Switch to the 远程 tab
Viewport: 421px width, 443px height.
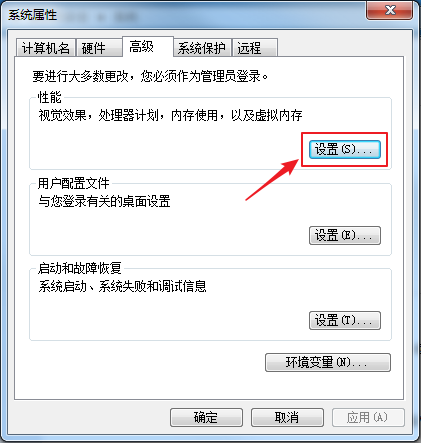click(x=255, y=48)
